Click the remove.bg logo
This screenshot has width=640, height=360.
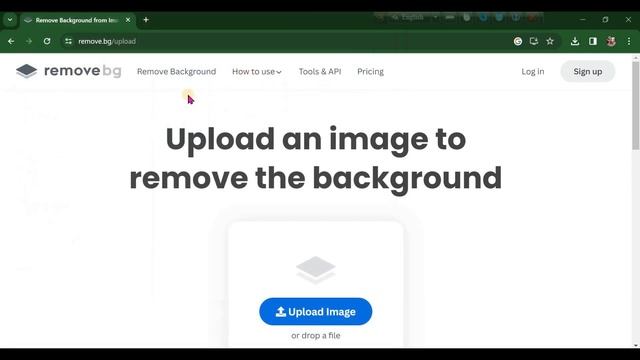coord(69,71)
